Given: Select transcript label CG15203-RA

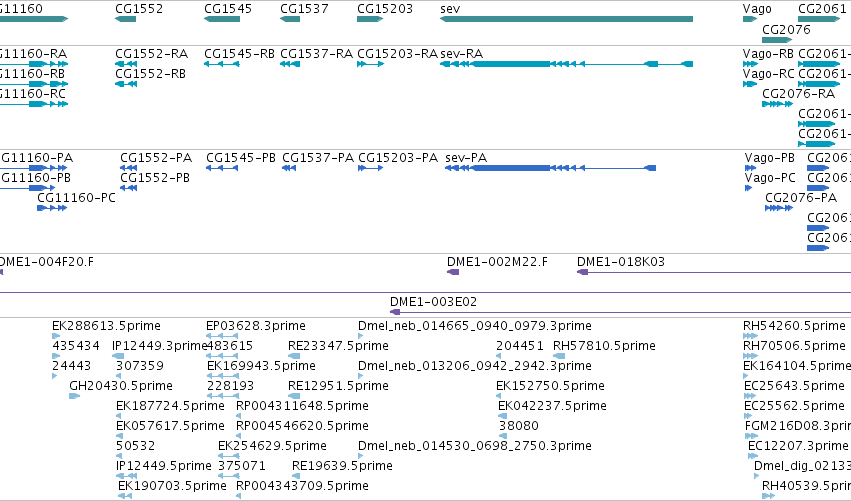Looking at the screenshot, I should click(397, 54).
